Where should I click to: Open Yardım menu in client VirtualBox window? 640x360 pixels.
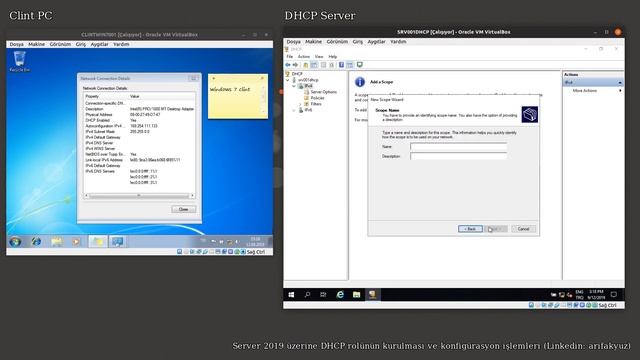(x=121, y=44)
